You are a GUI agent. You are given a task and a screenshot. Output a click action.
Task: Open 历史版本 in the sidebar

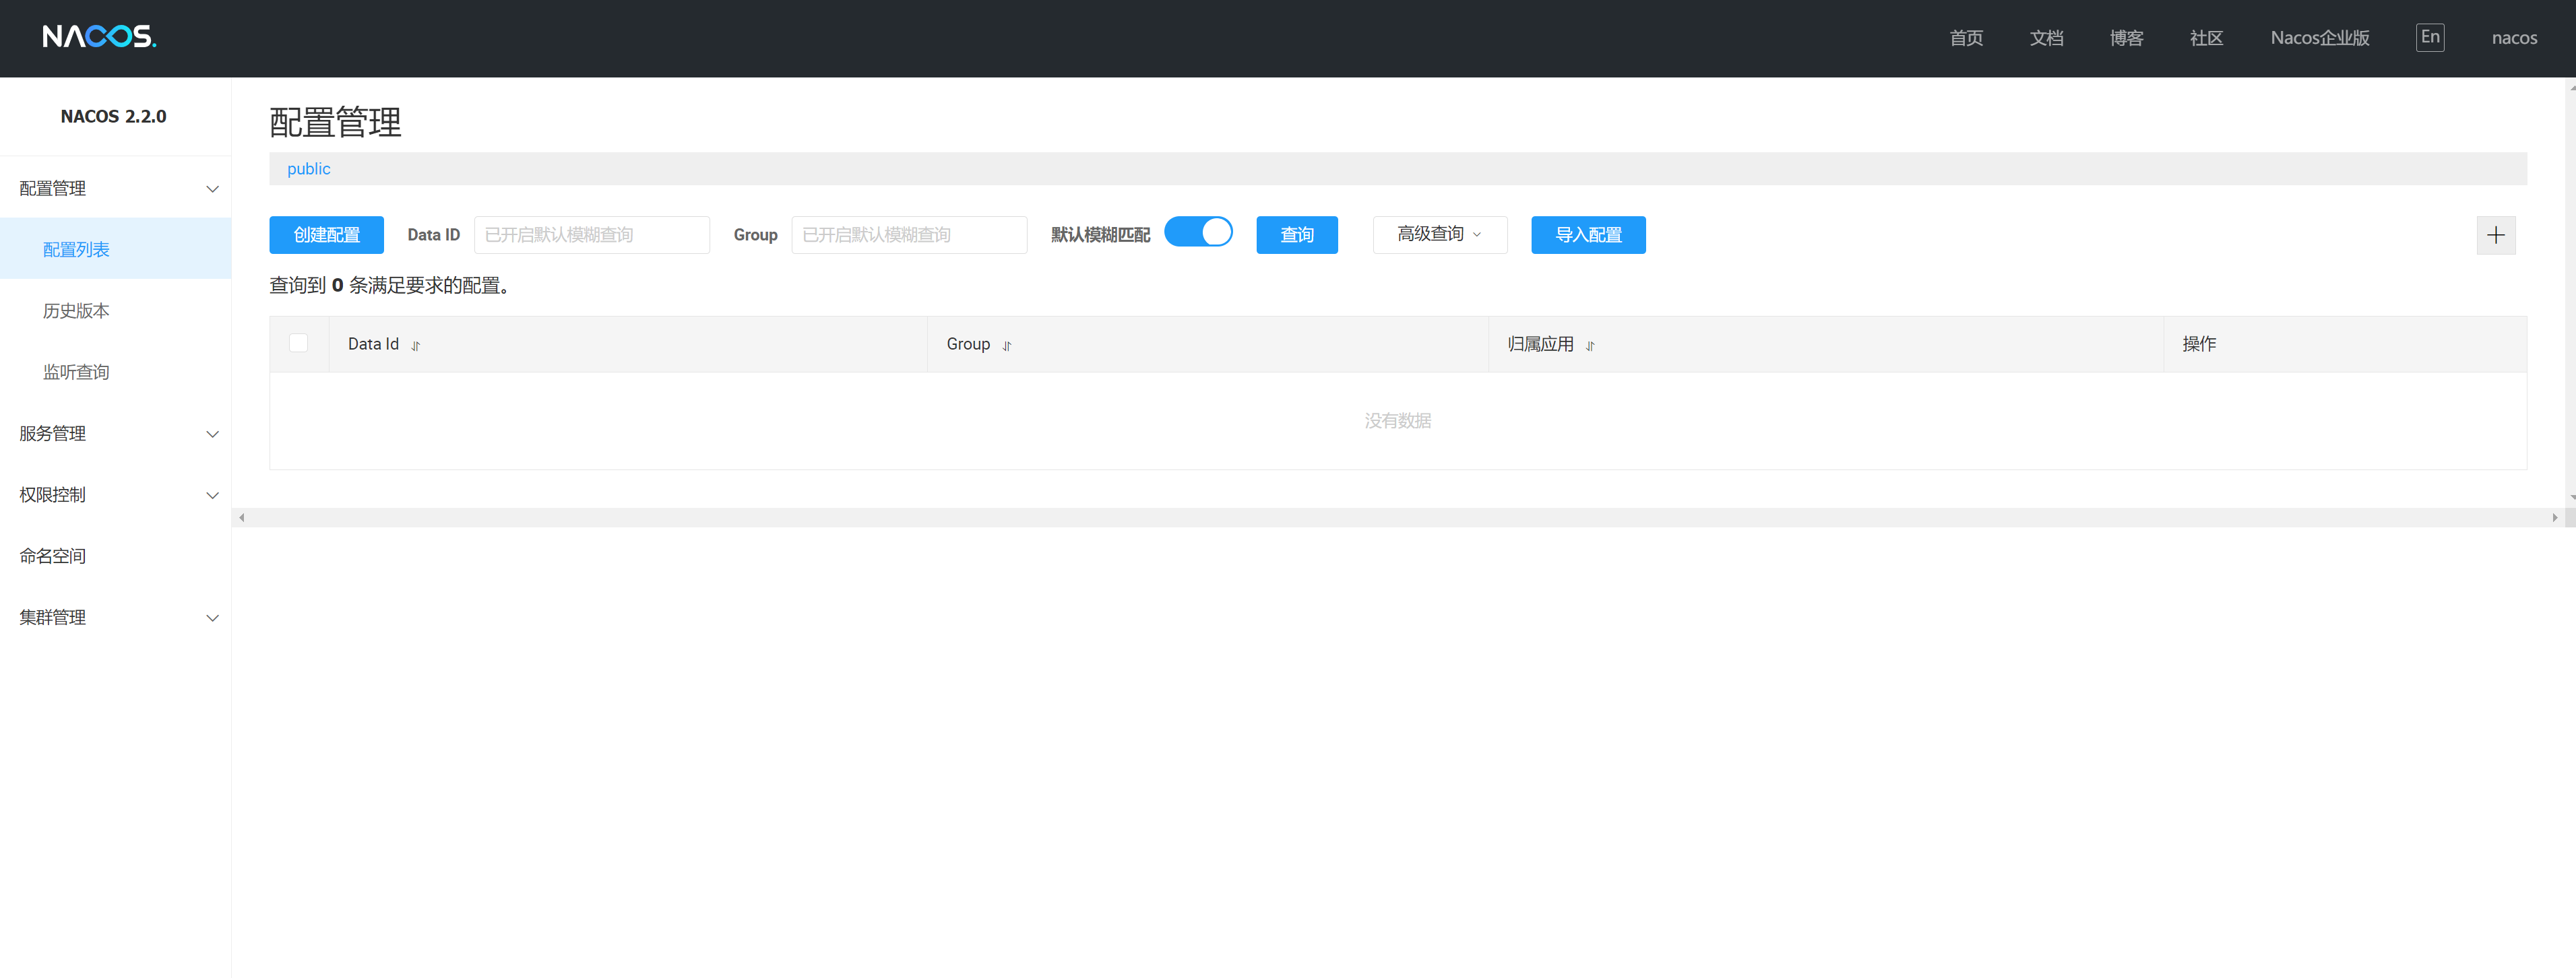pyautogui.click(x=76, y=311)
